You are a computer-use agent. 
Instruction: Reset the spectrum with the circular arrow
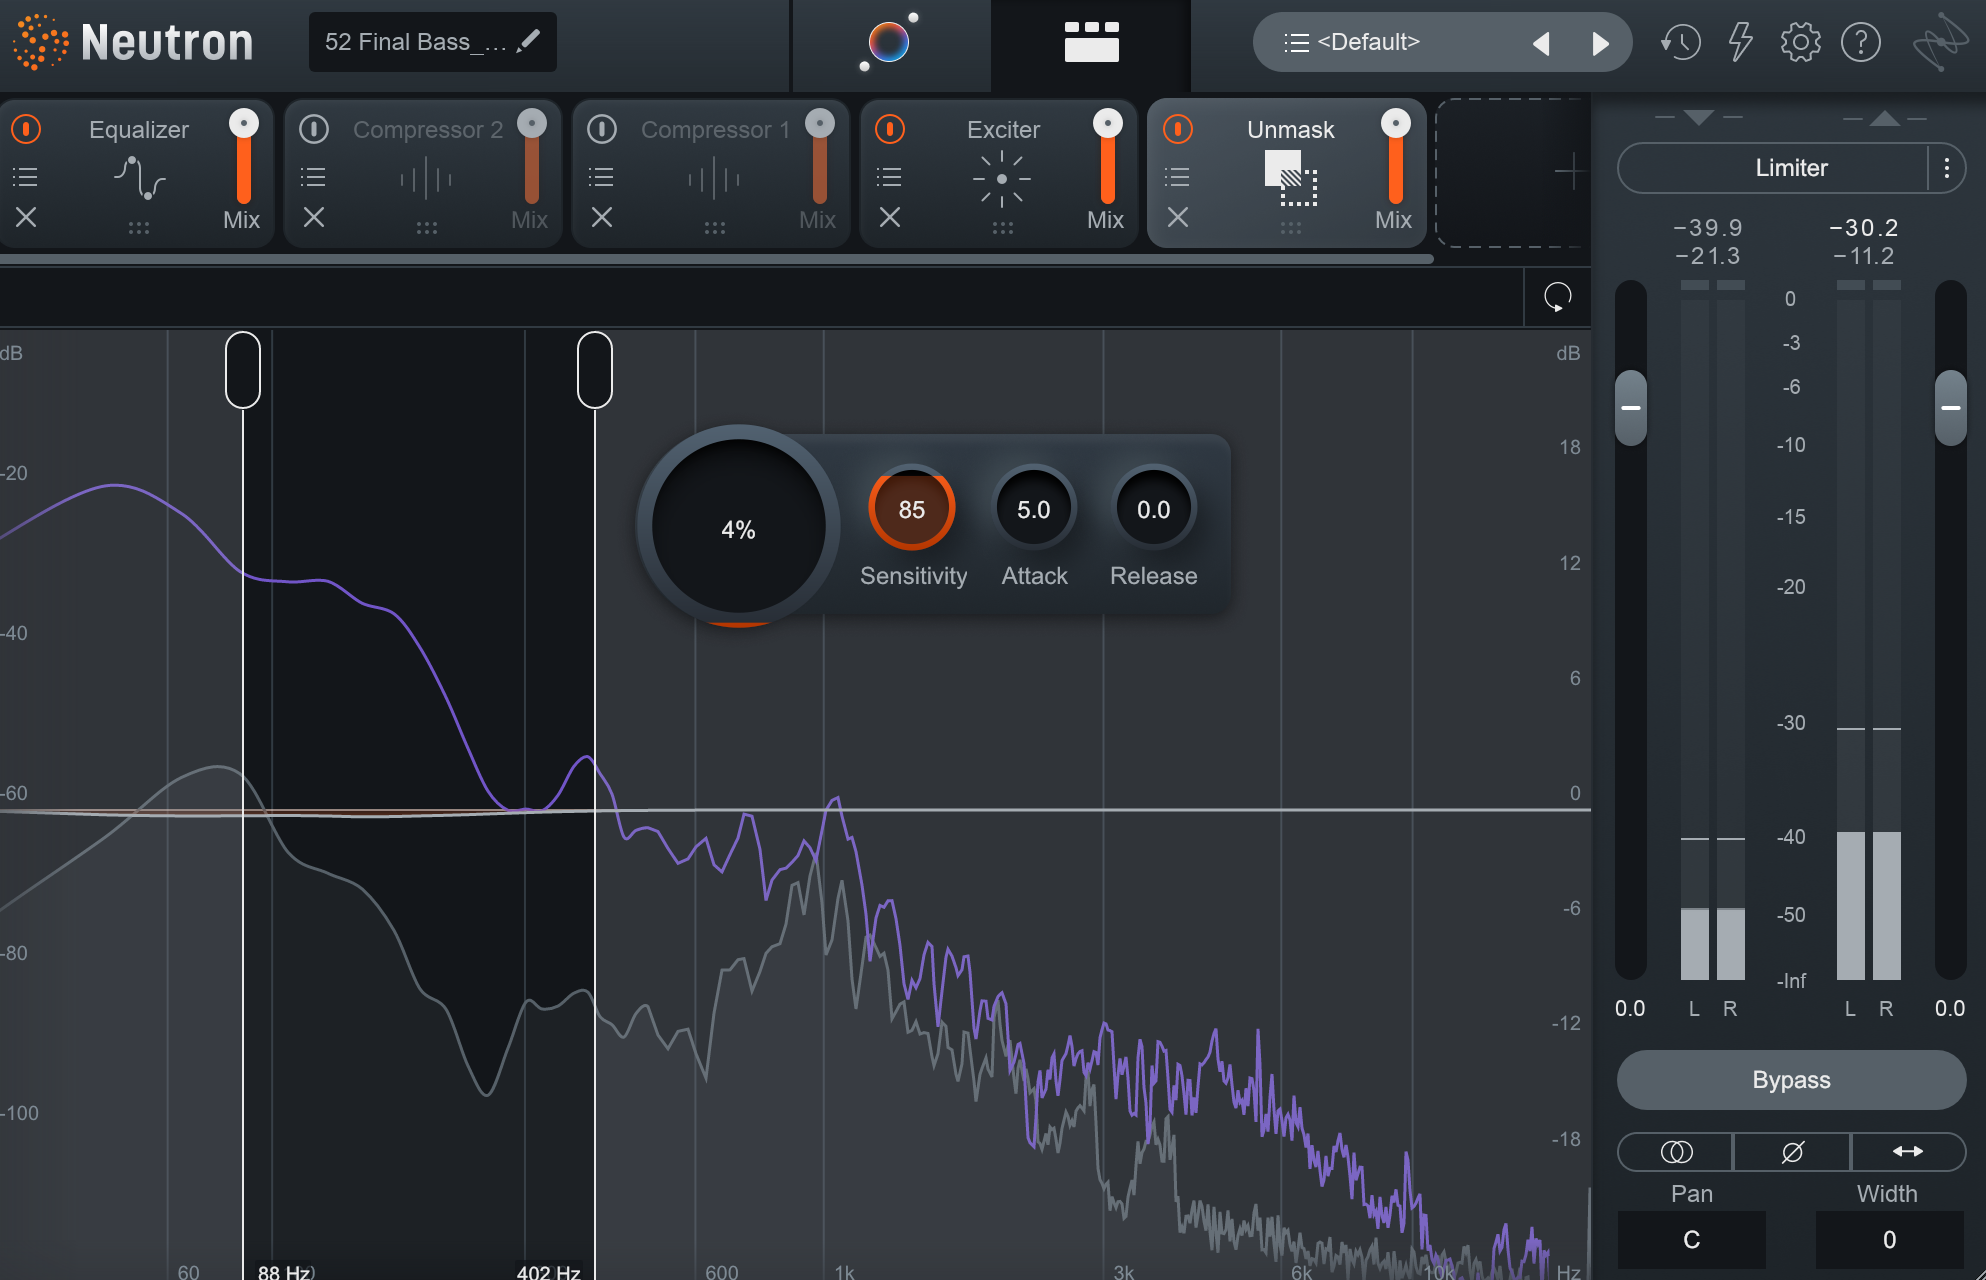click(1557, 297)
